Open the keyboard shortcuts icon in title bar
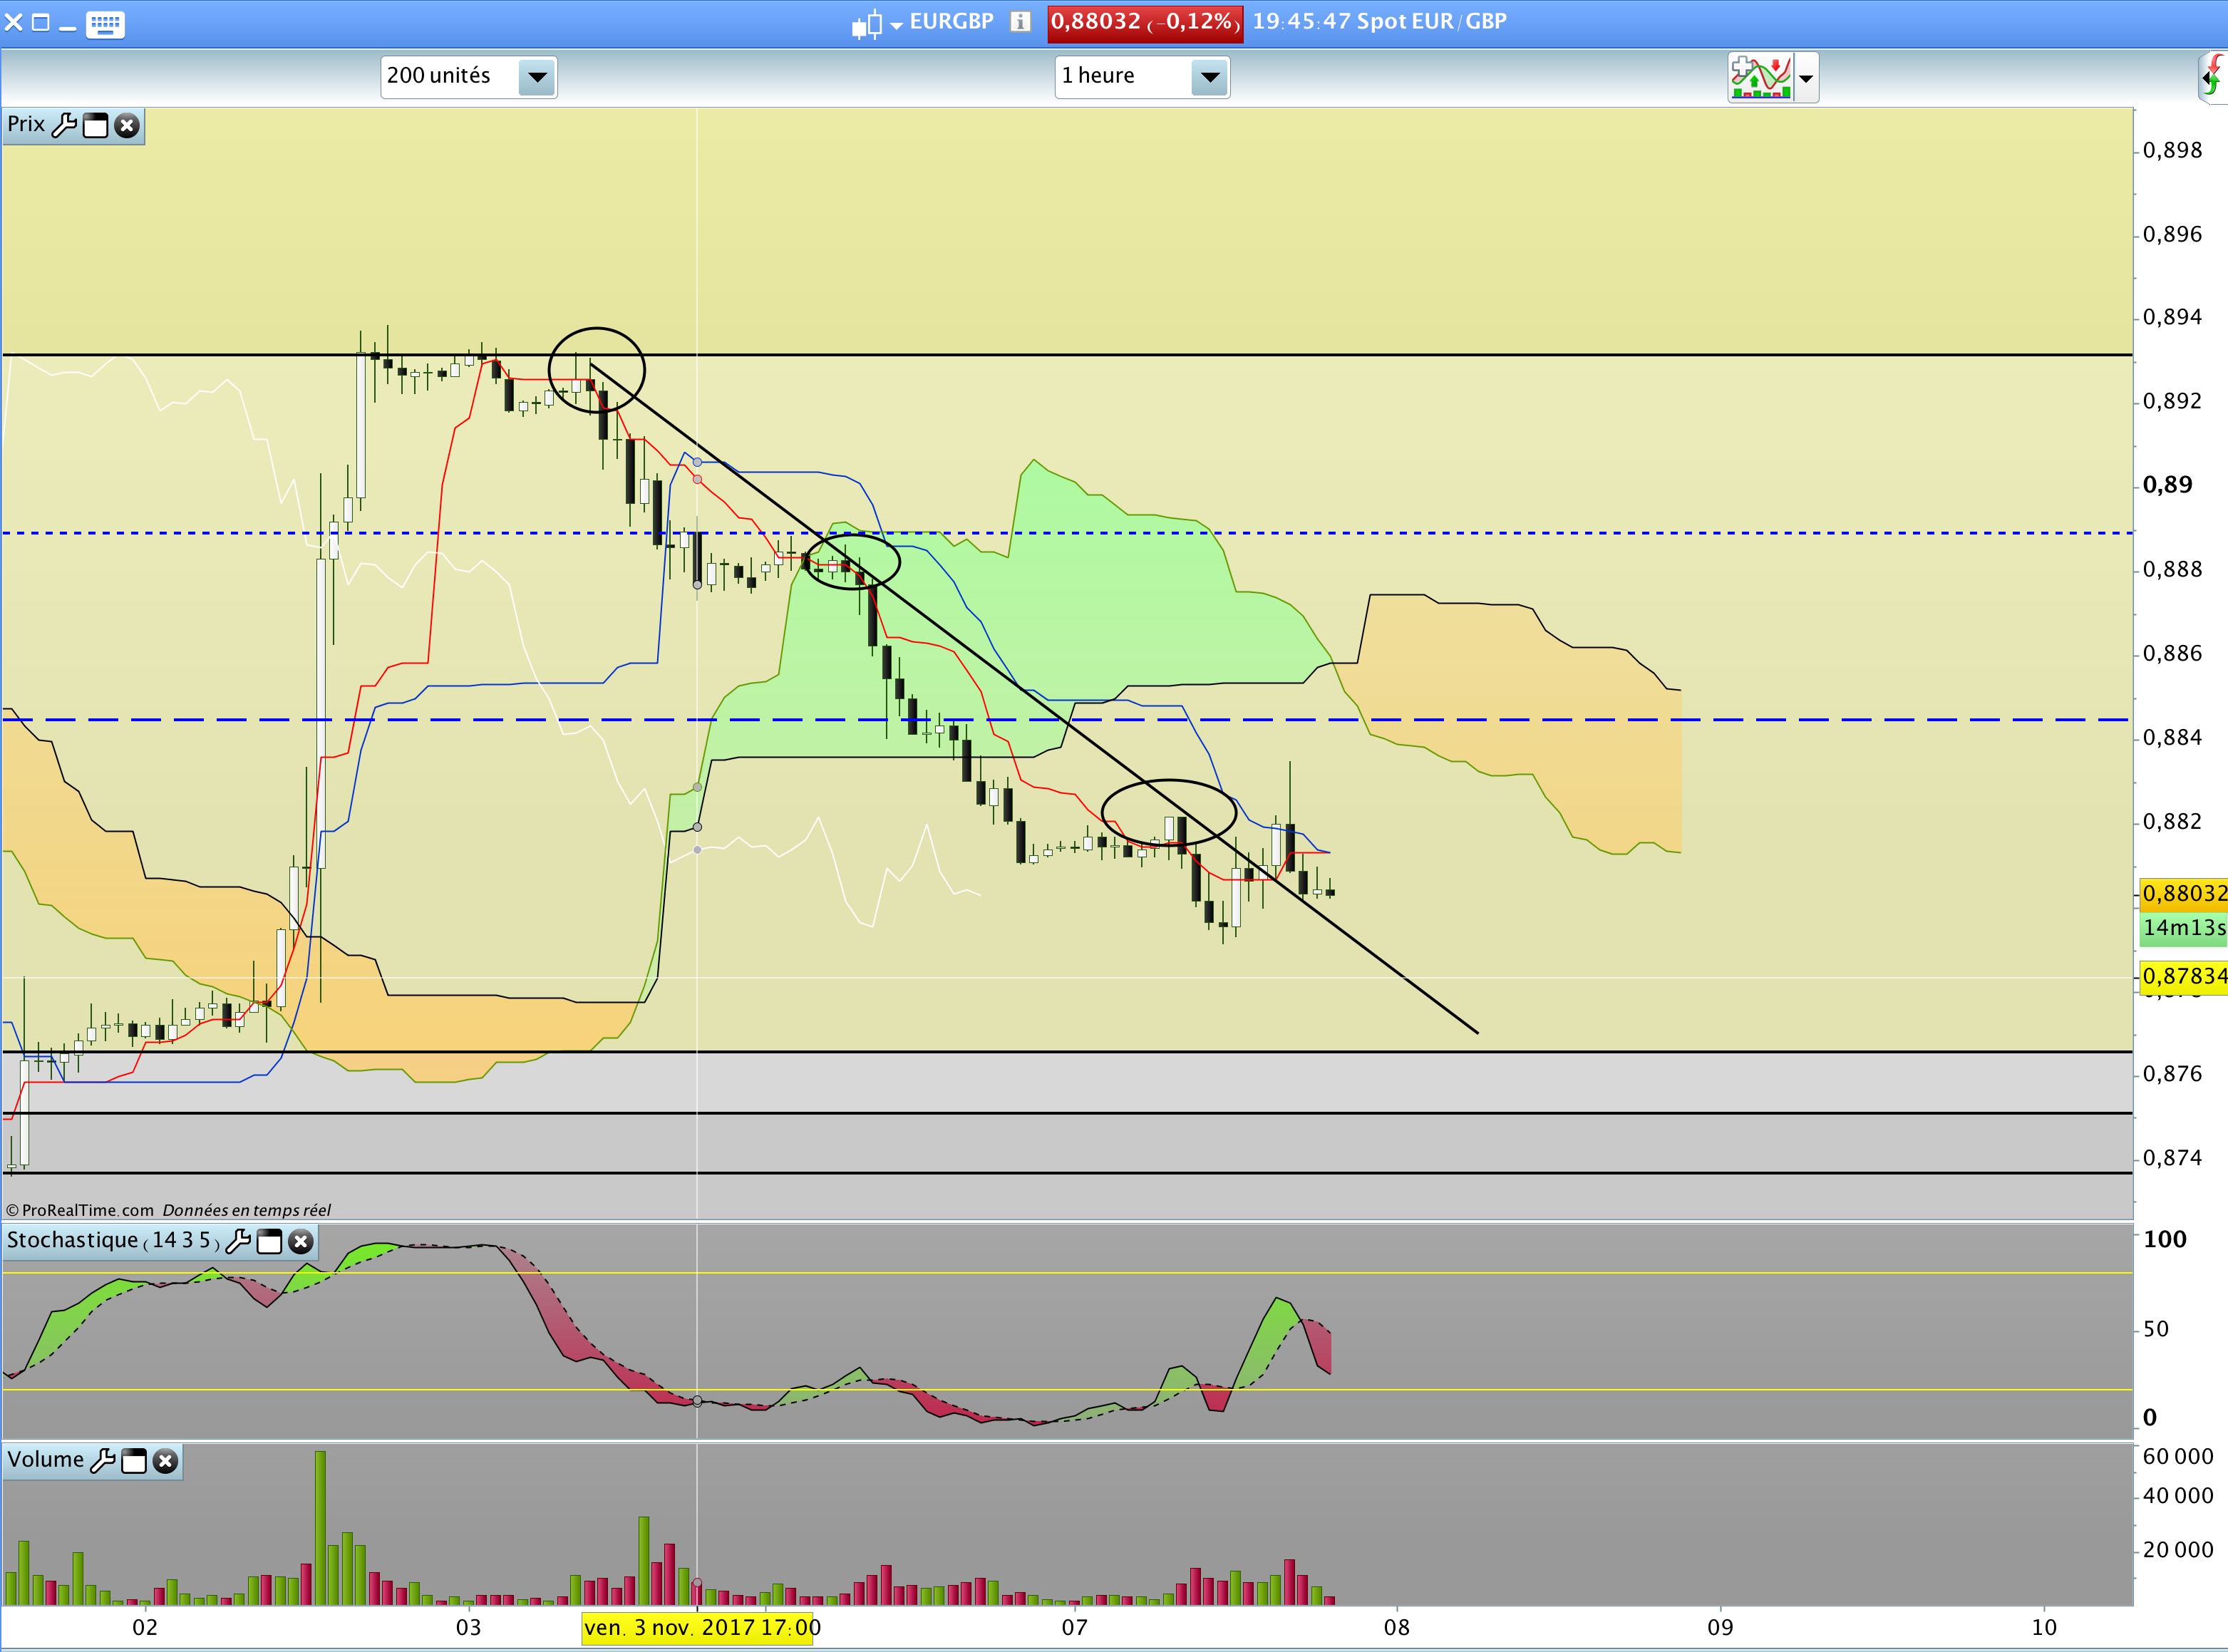Image resolution: width=2228 pixels, height=1652 pixels. [x=105, y=23]
